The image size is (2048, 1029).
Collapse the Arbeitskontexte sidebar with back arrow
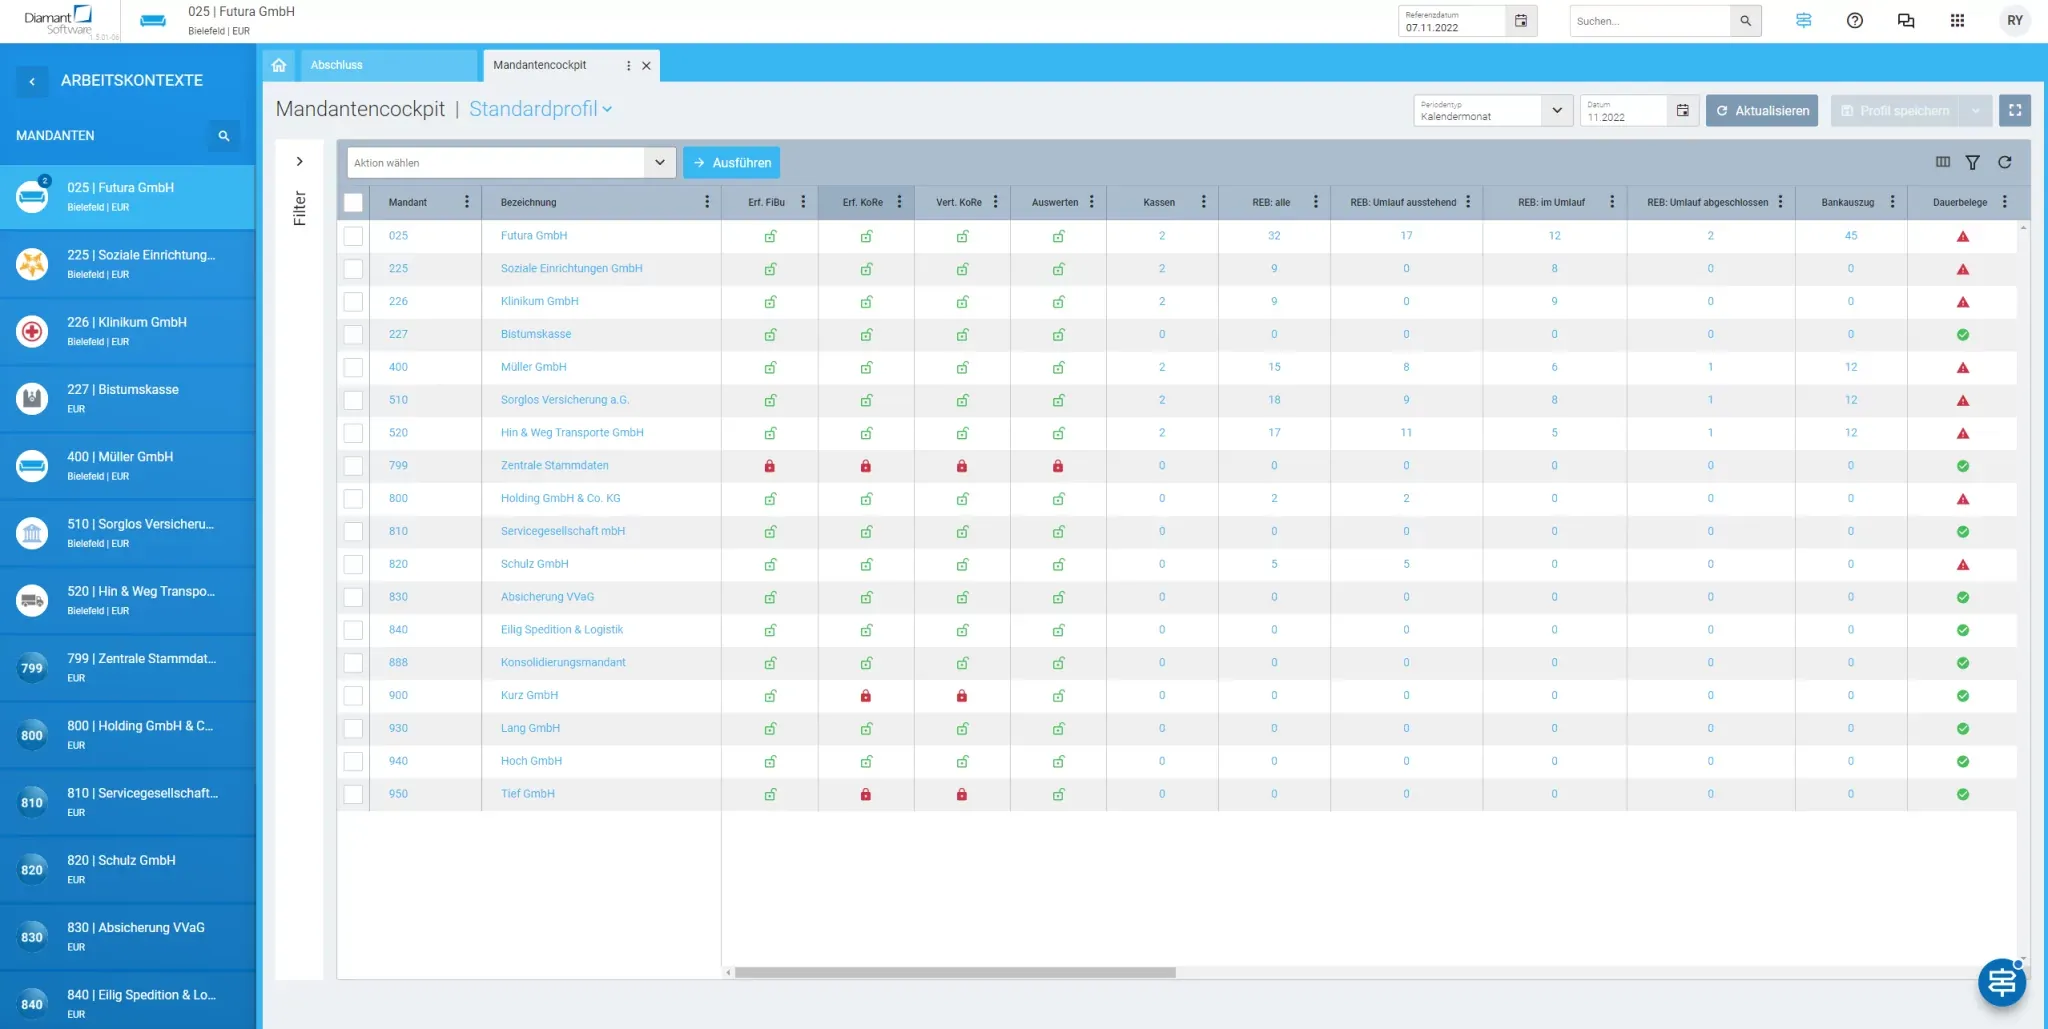32,81
